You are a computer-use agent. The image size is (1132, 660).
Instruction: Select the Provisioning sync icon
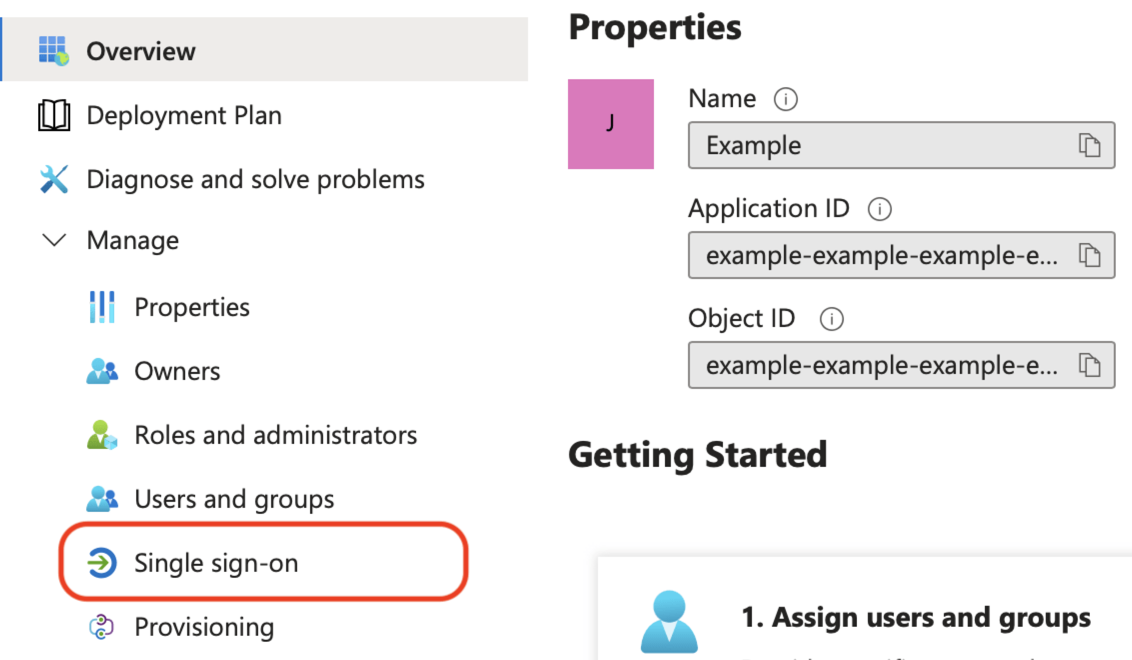point(102,626)
